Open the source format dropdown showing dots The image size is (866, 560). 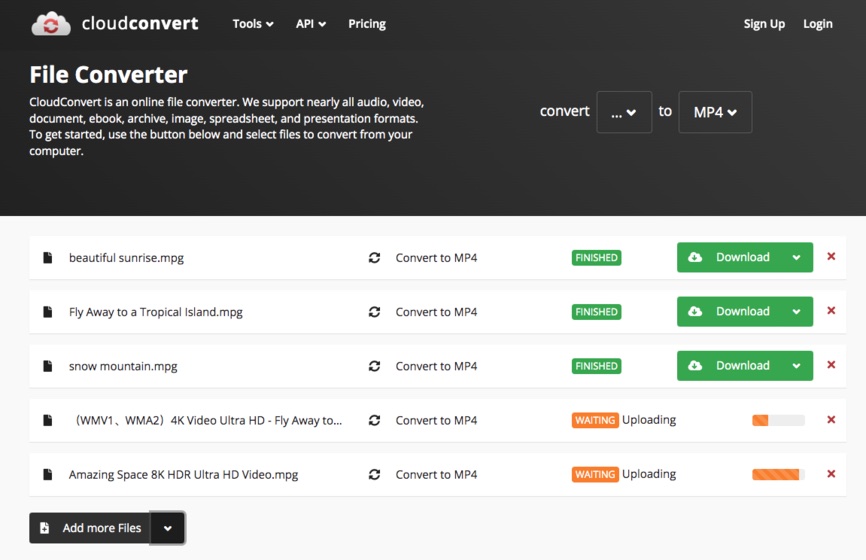coord(624,113)
